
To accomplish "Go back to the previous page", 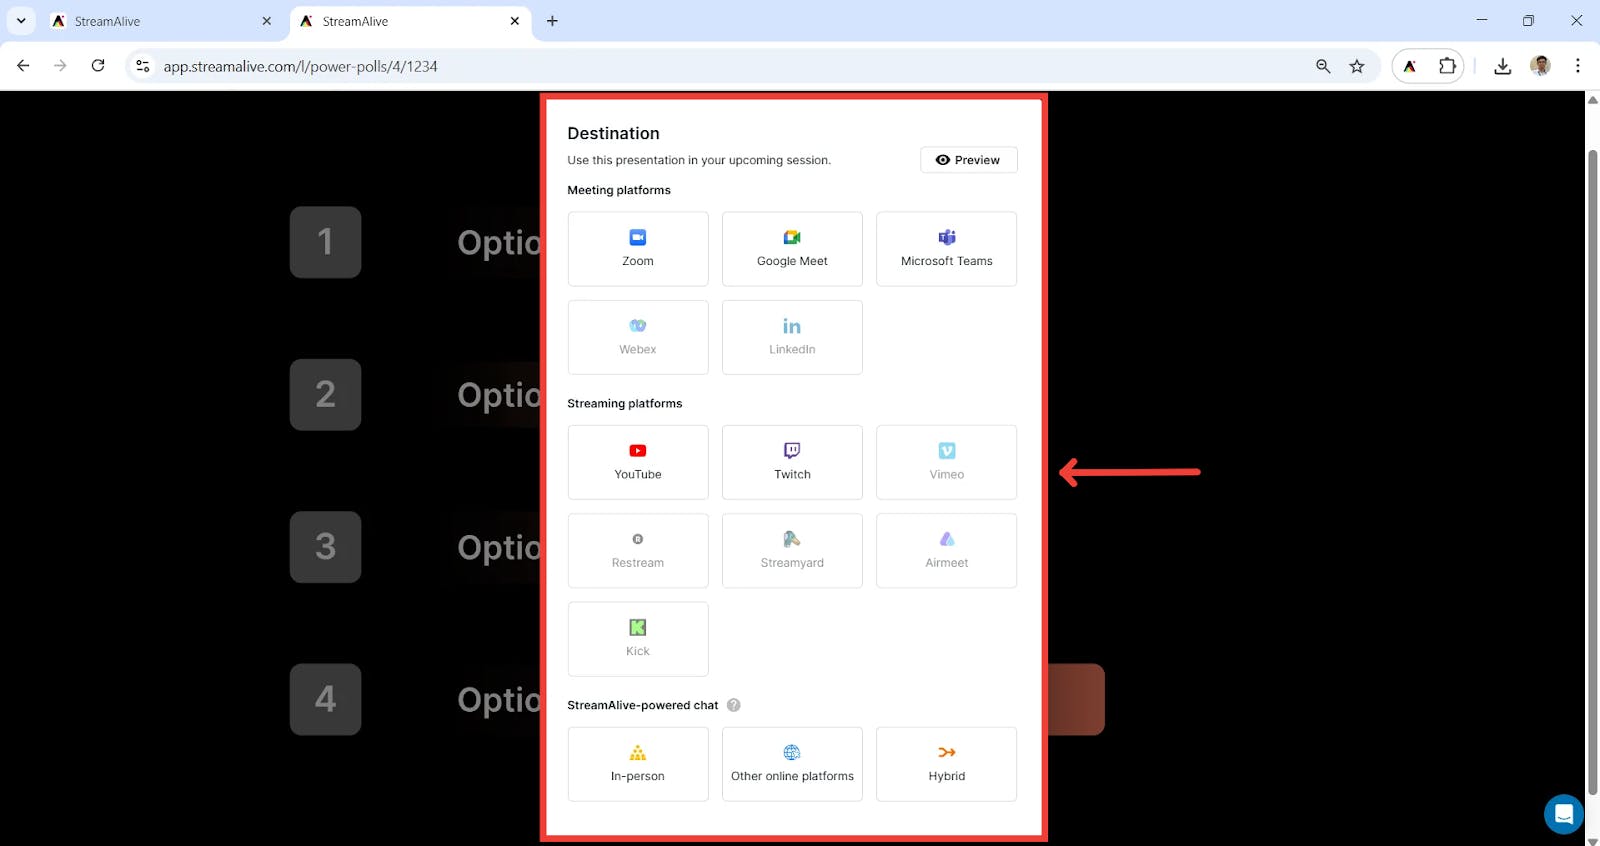I will [x=23, y=66].
